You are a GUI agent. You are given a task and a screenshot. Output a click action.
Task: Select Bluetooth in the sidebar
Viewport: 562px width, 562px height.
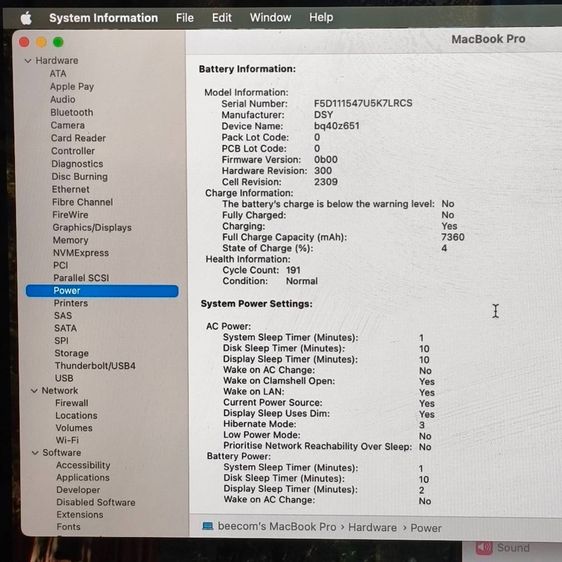(x=72, y=112)
